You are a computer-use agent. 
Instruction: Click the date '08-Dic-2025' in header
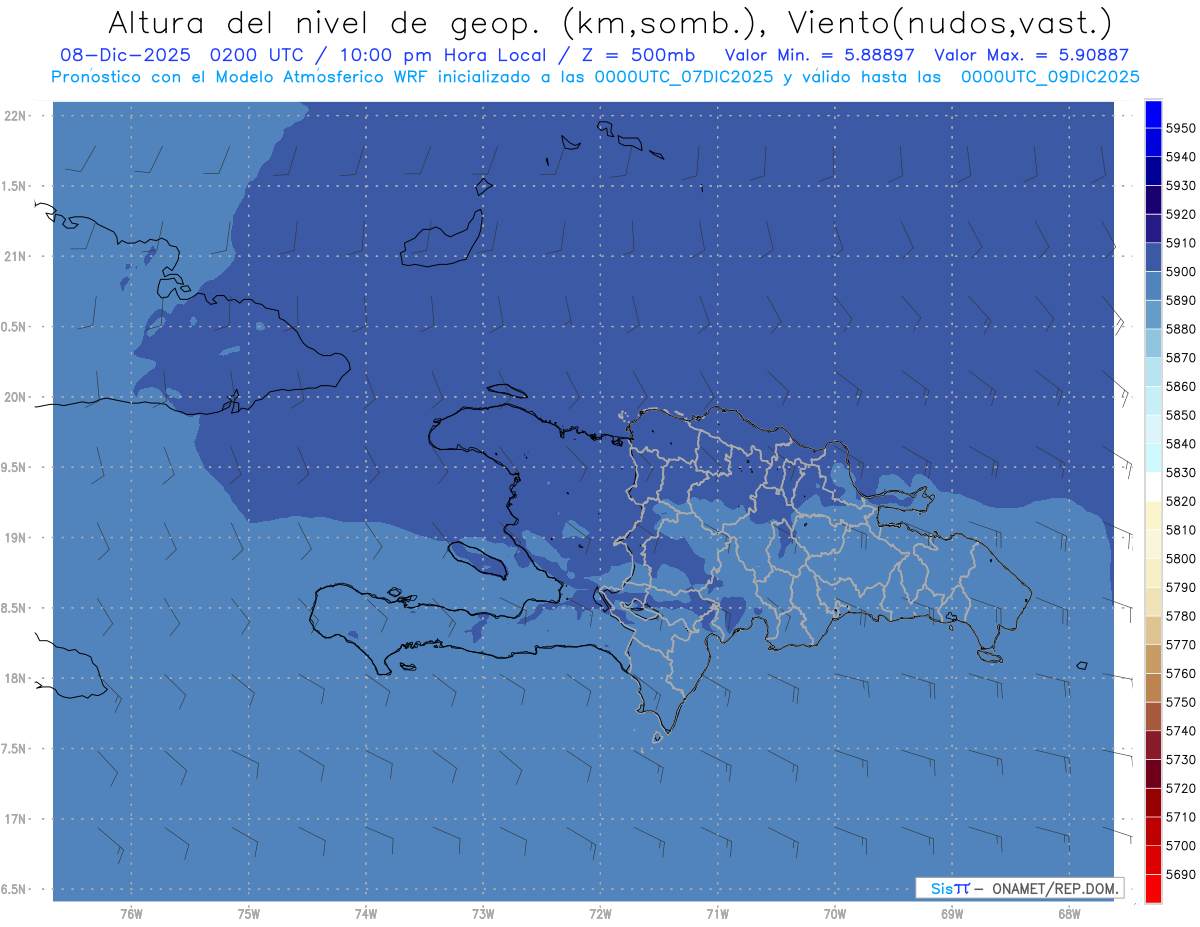(127, 55)
